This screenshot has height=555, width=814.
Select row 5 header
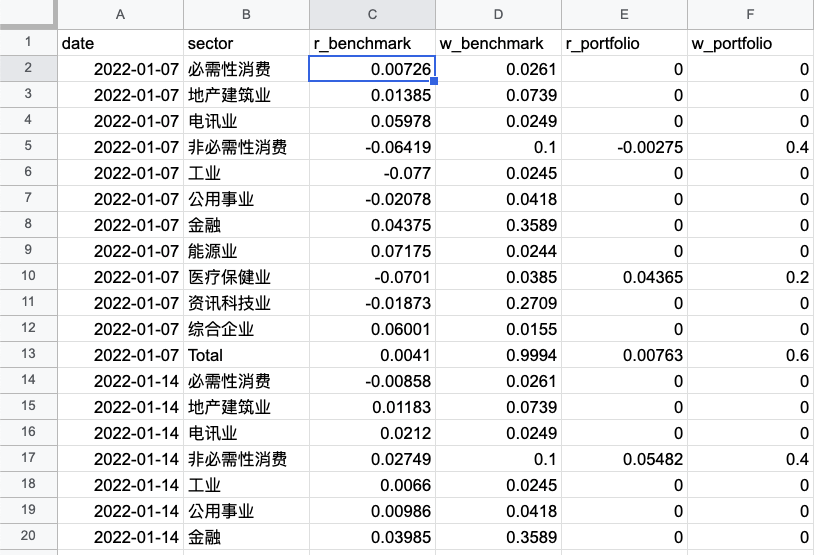(29, 146)
